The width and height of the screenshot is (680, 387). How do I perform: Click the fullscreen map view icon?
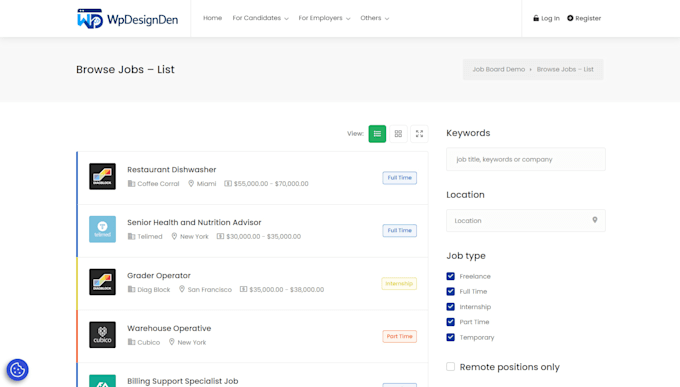419,134
